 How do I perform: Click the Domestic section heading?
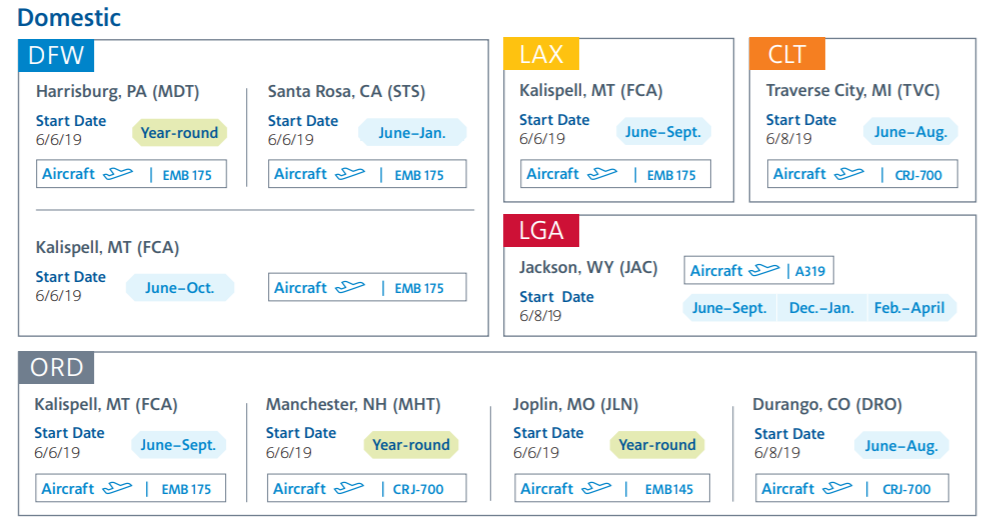coord(69,17)
